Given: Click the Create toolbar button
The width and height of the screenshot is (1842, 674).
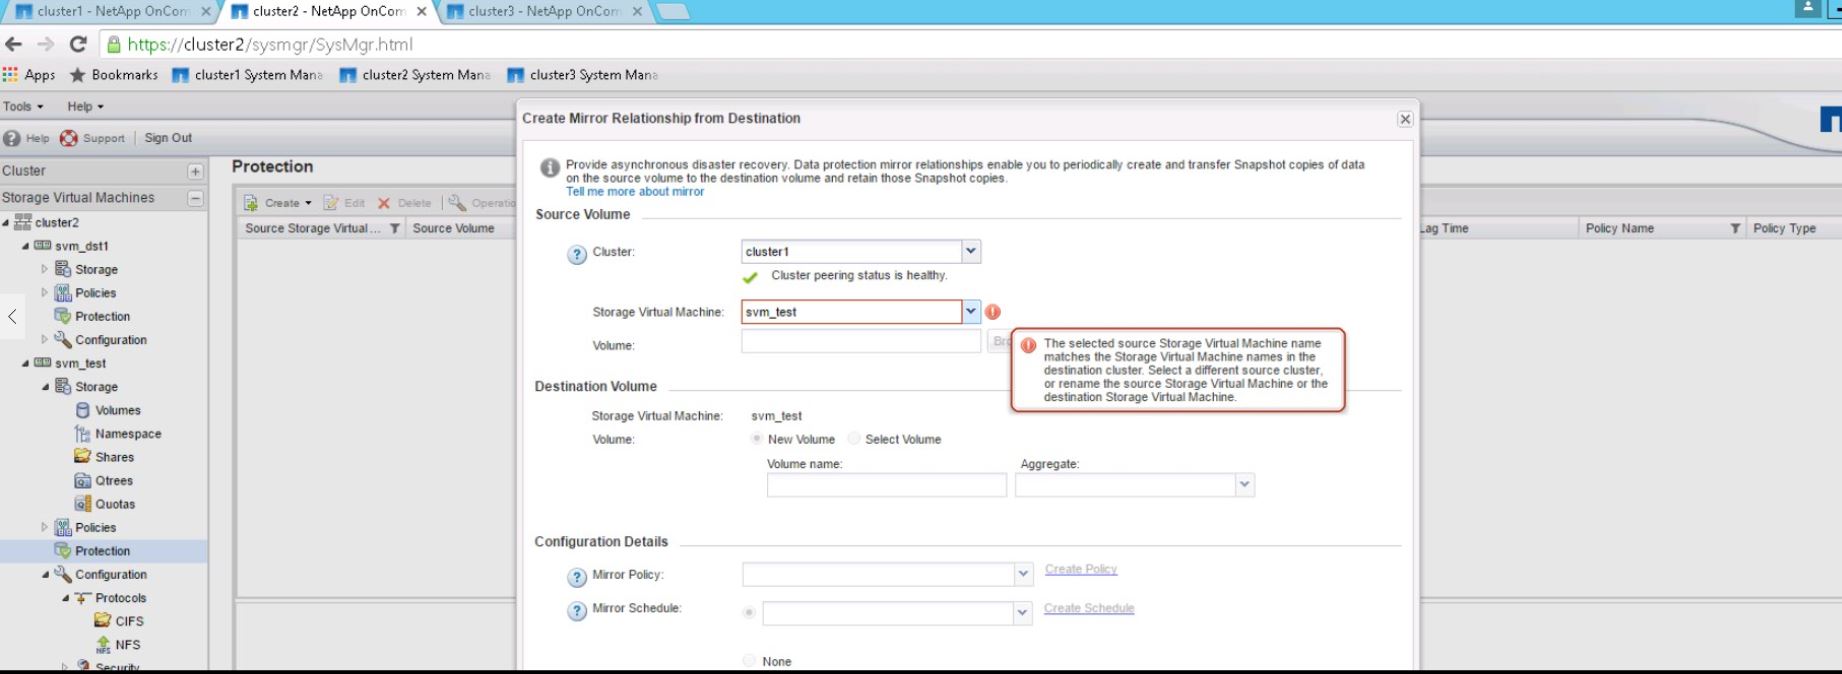Looking at the screenshot, I should (x=279, y=203).
